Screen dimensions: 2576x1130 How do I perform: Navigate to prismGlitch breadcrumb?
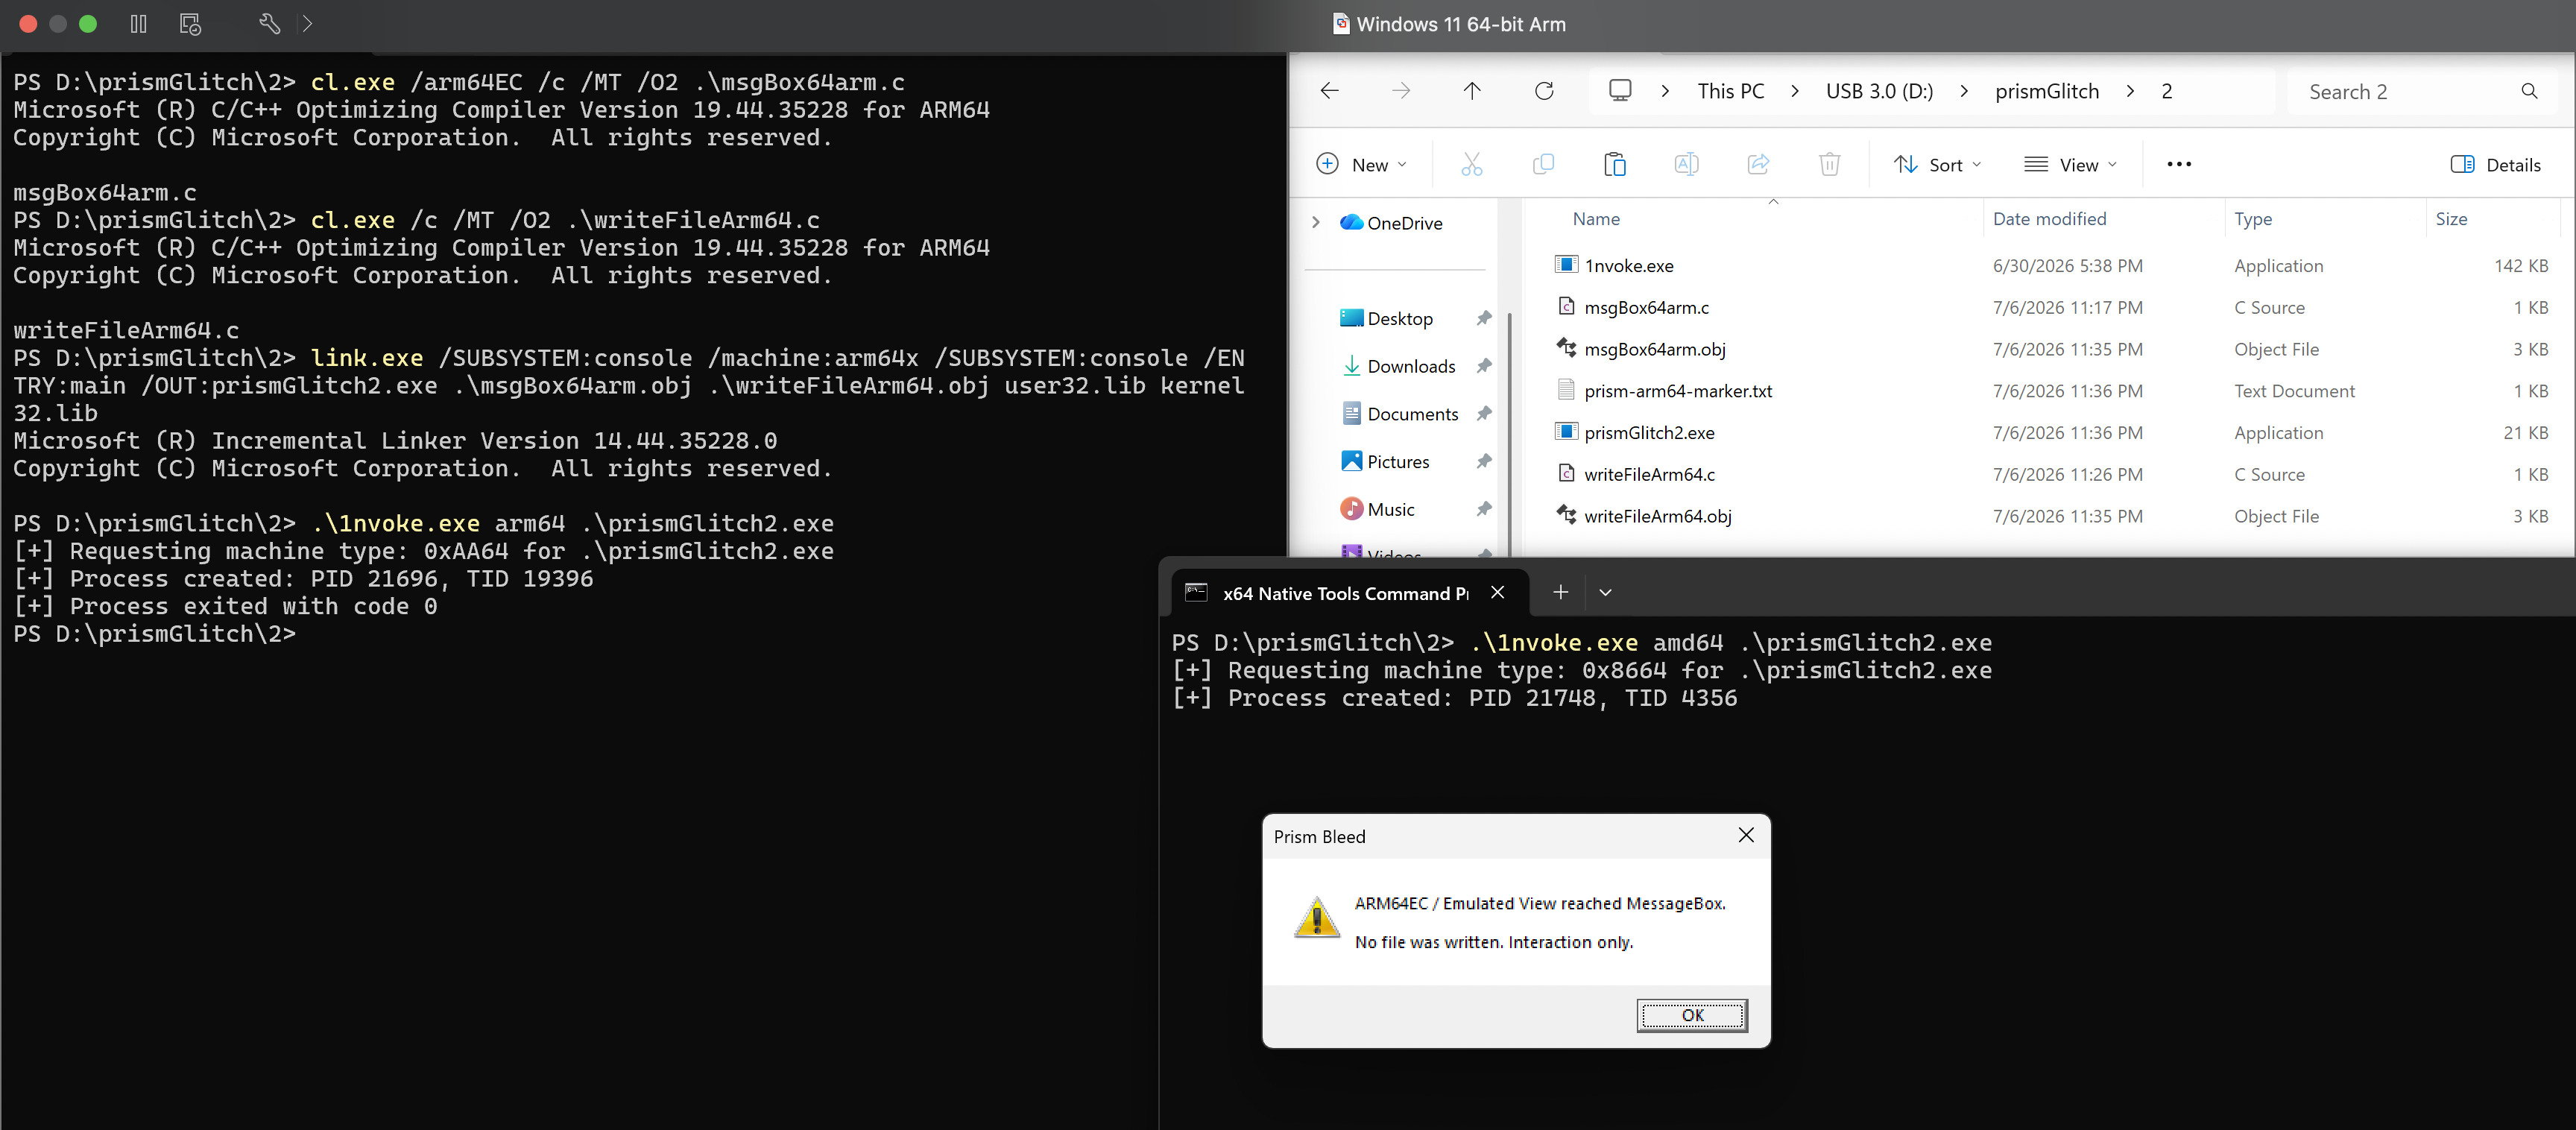tap(2047, 91)
